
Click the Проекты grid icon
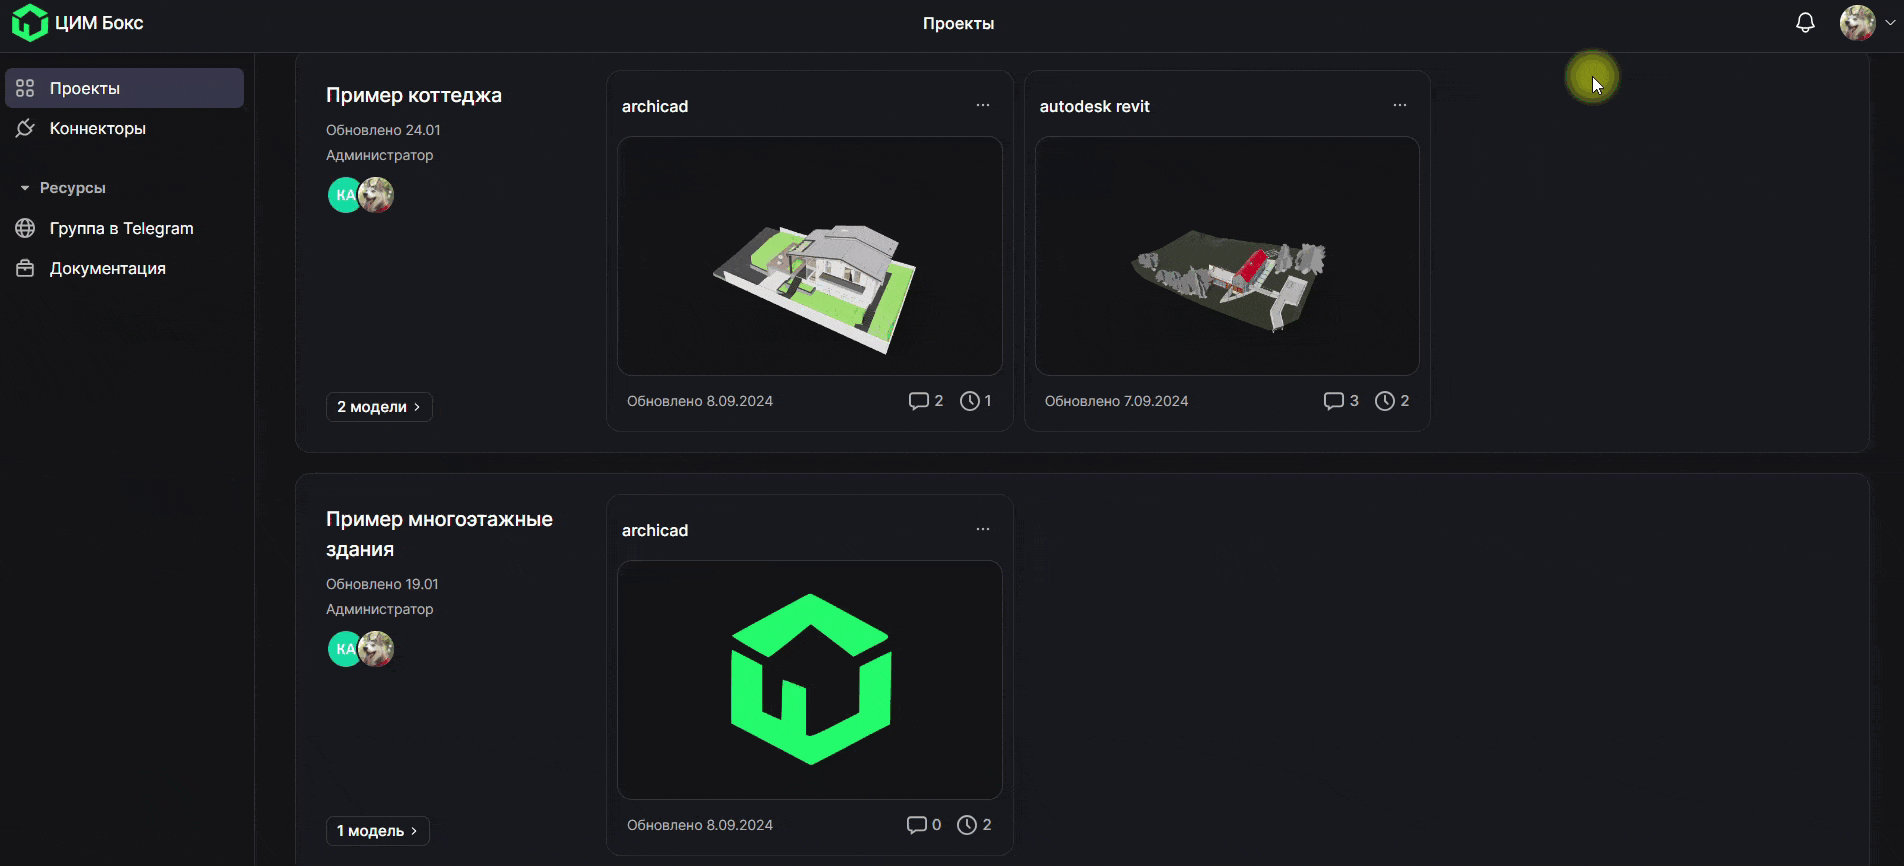pos(25,88)
